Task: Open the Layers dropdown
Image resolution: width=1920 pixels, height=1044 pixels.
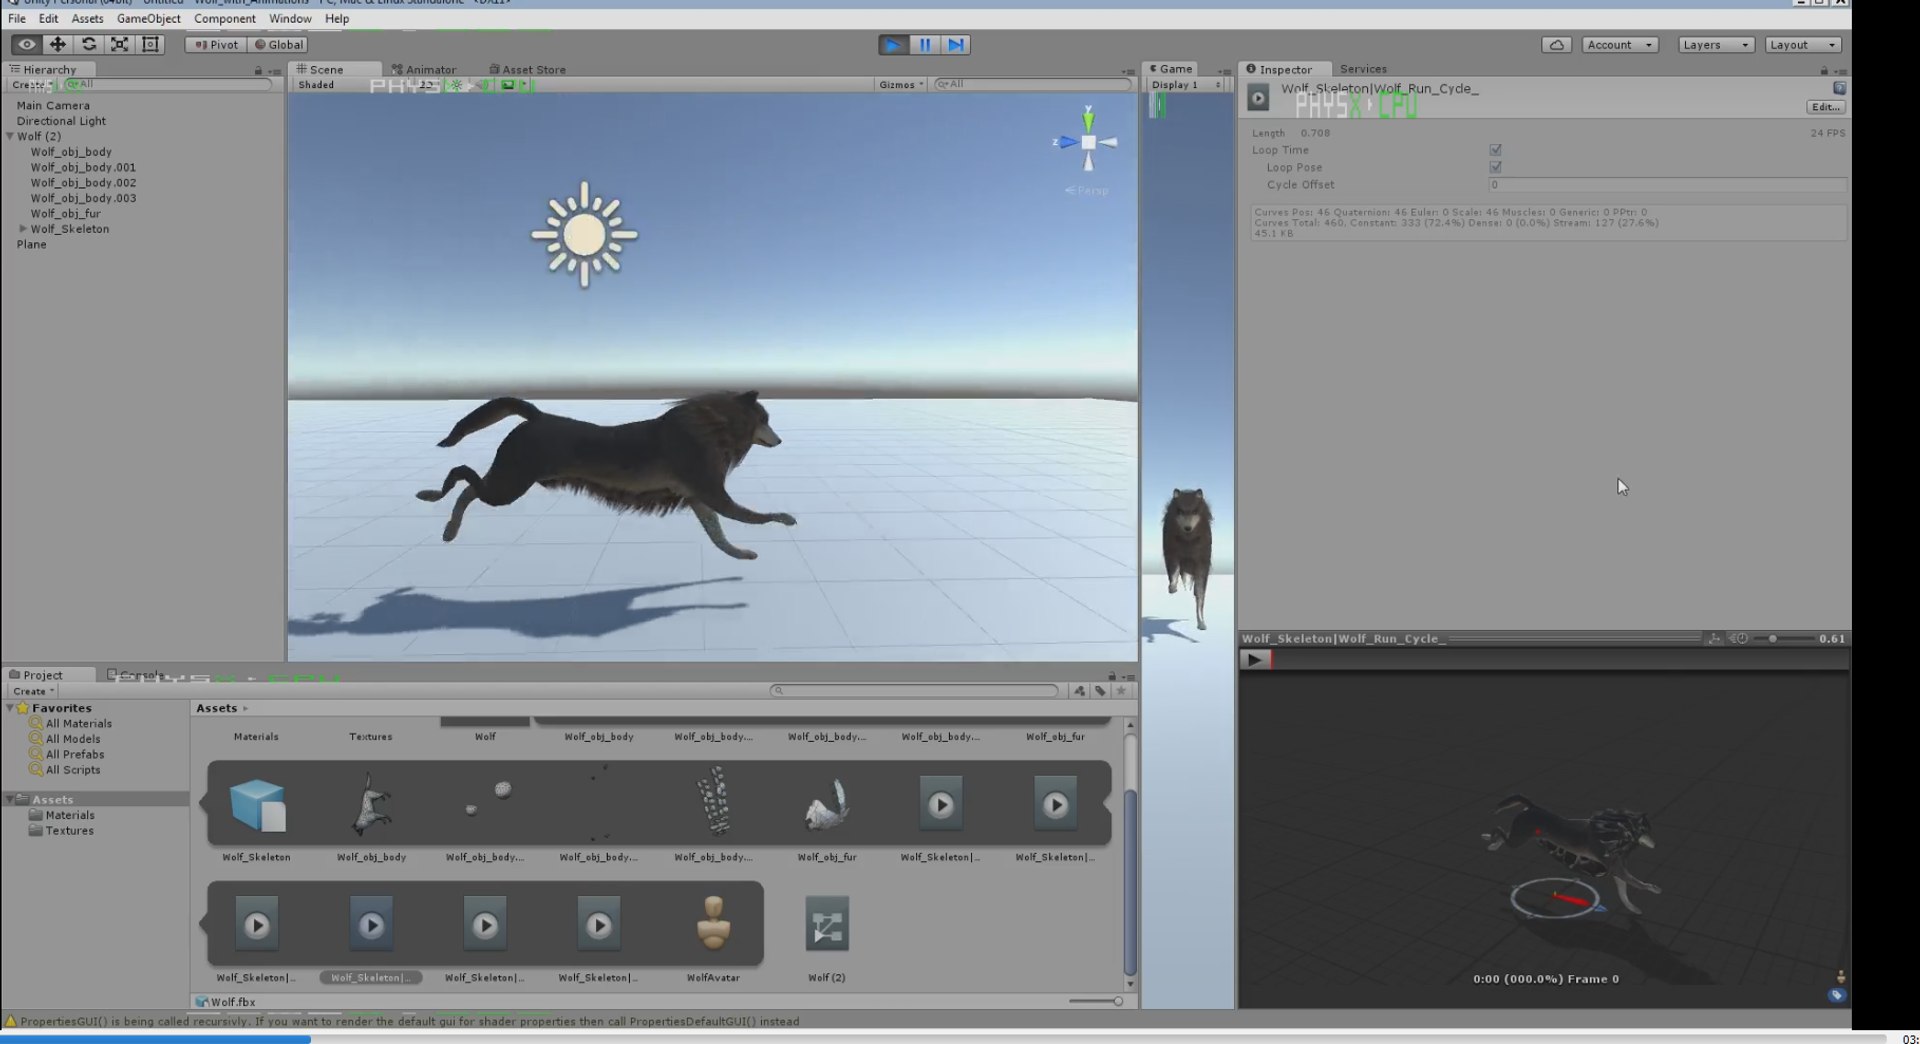Action: pyautogui.click(x=1715, y=44)
